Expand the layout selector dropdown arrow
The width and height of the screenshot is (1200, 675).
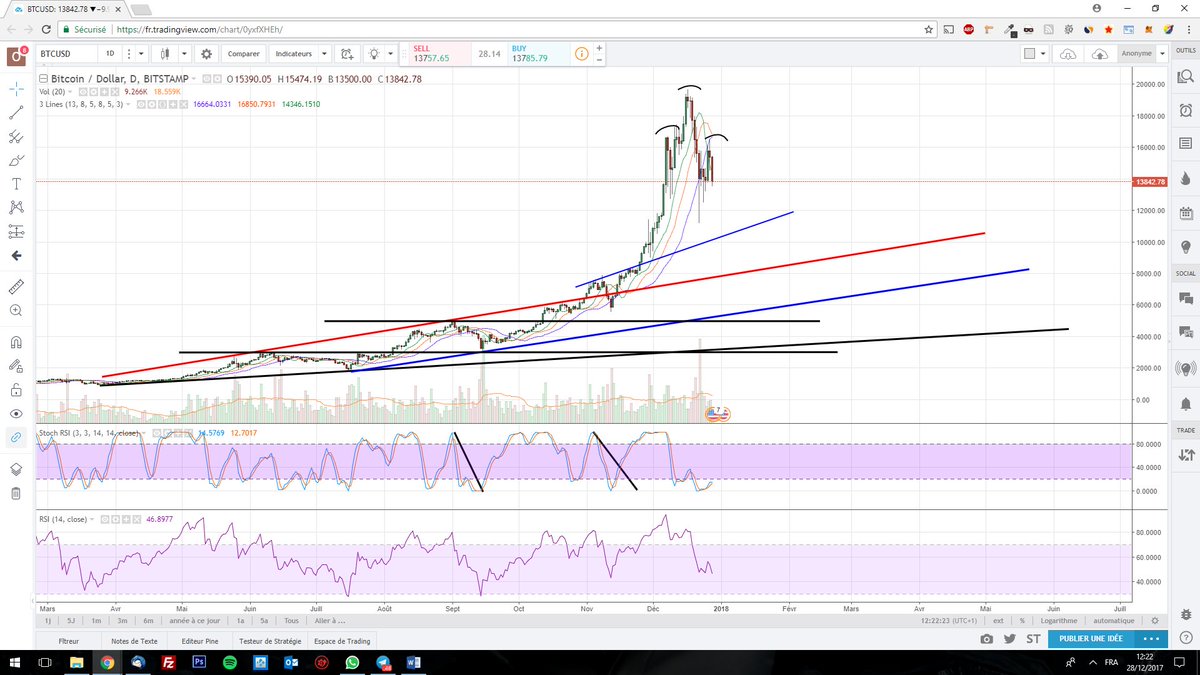(1043, 54)
